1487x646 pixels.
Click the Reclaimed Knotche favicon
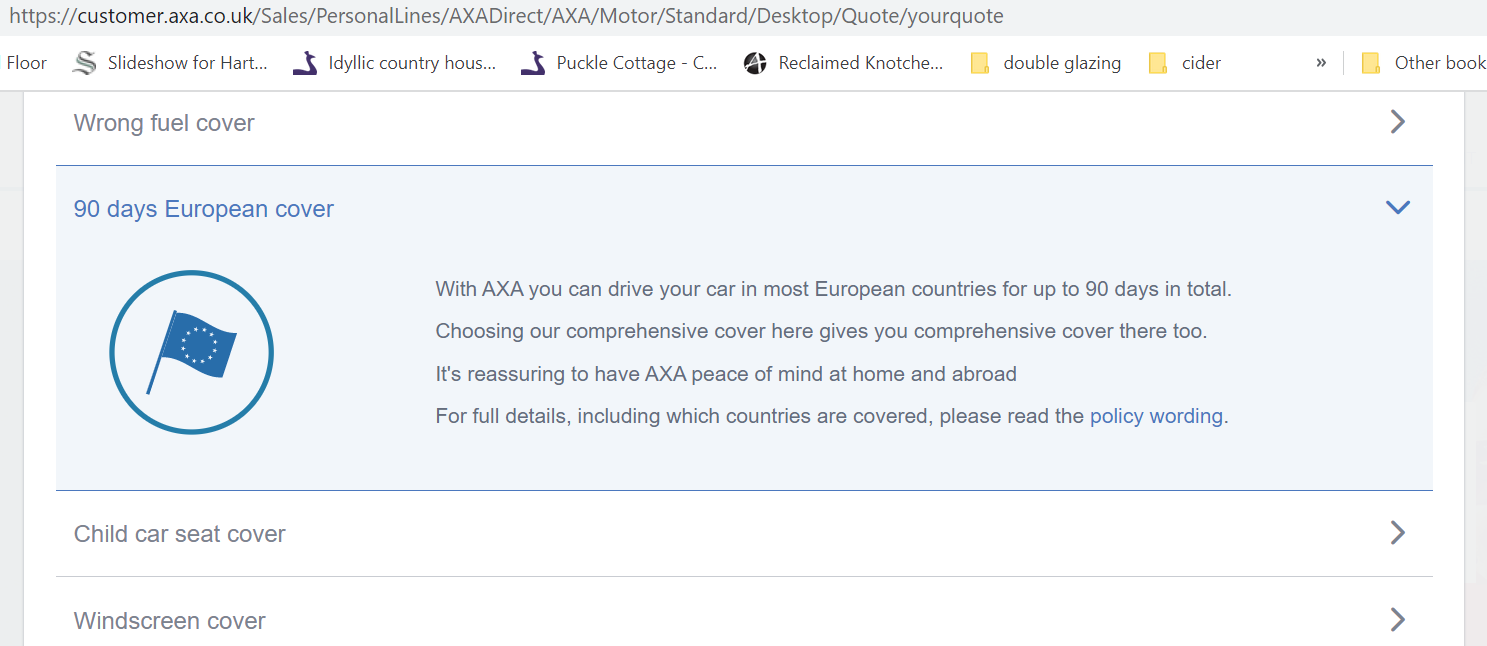tap(755, 63)
